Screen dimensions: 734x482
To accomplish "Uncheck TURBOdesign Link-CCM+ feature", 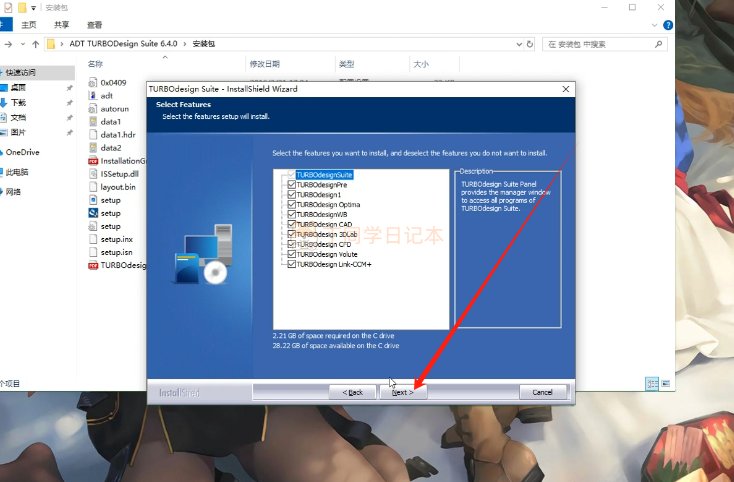I will pyautogui.click(x=292, y=264).
